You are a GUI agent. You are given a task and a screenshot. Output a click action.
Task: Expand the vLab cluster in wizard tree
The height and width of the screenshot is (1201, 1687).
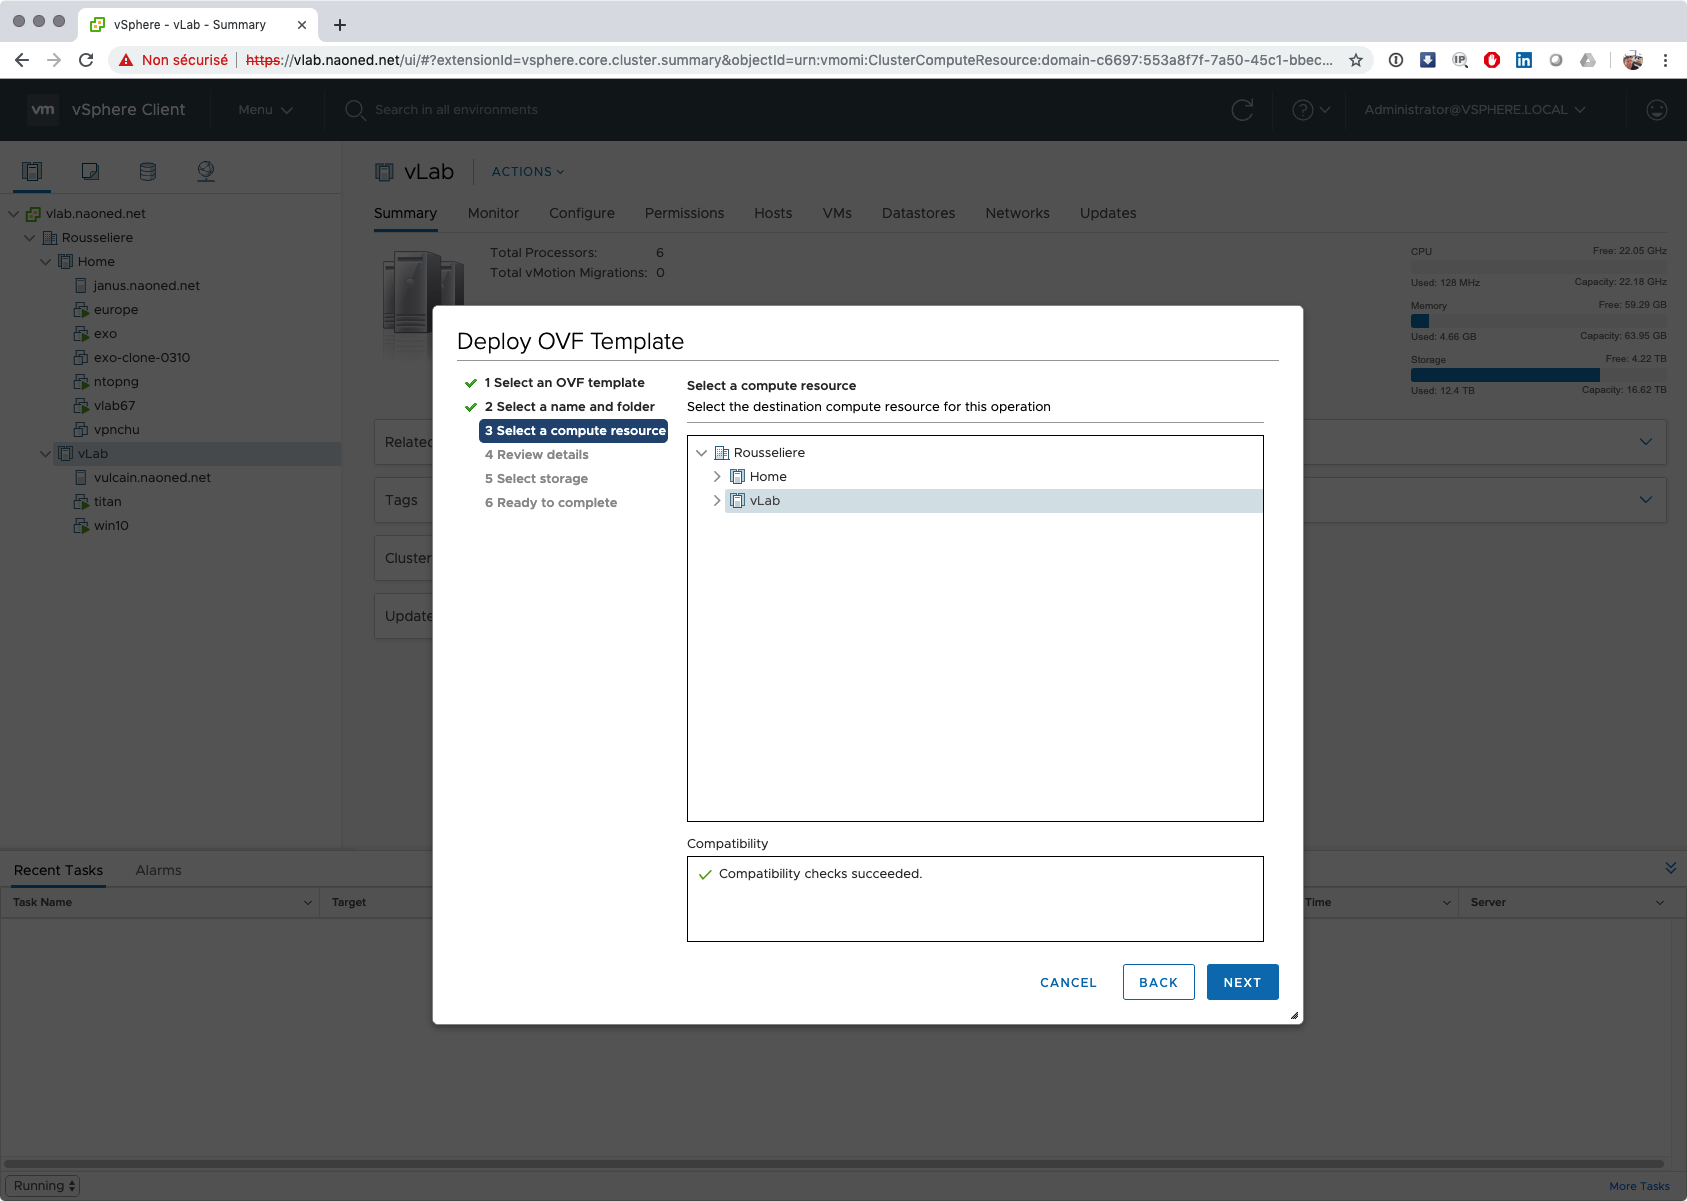pyautogui.click(x=717, y=501)
